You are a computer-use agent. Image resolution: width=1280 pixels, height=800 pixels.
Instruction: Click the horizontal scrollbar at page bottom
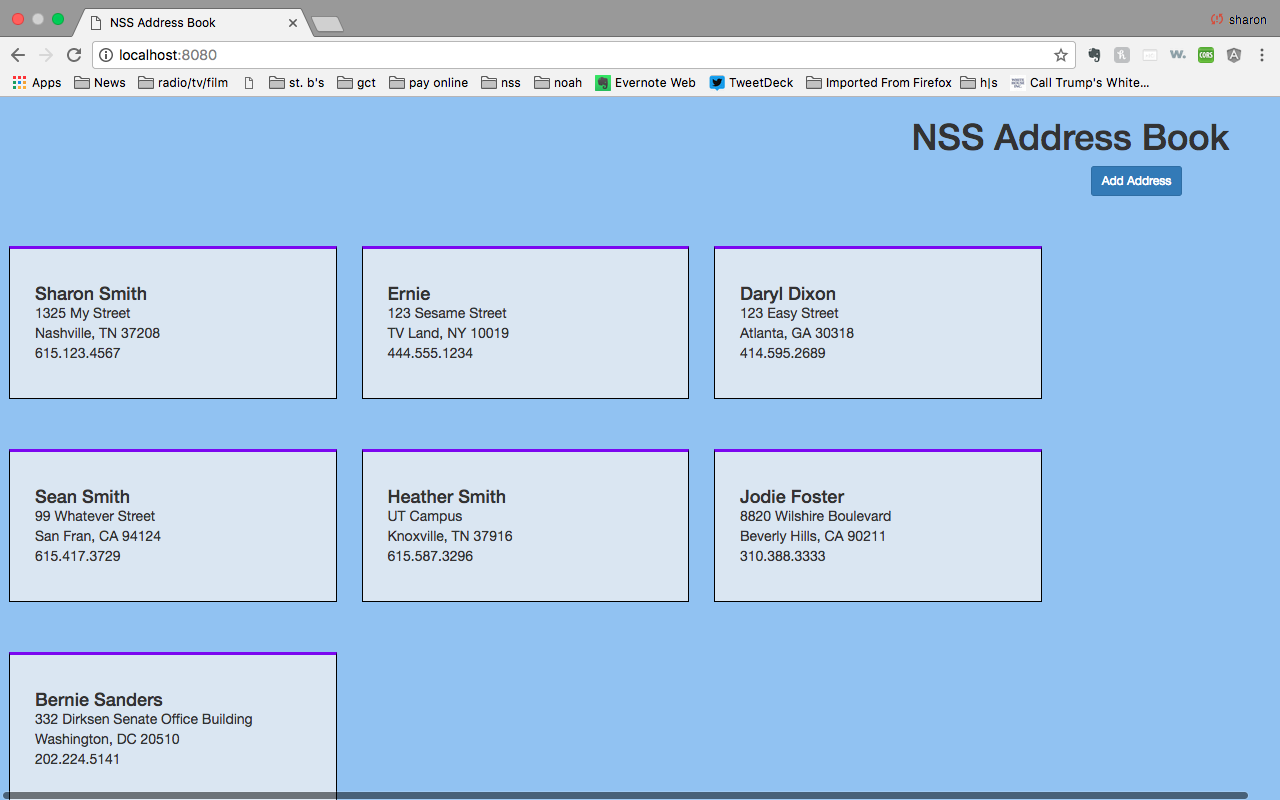coord(640,794)
